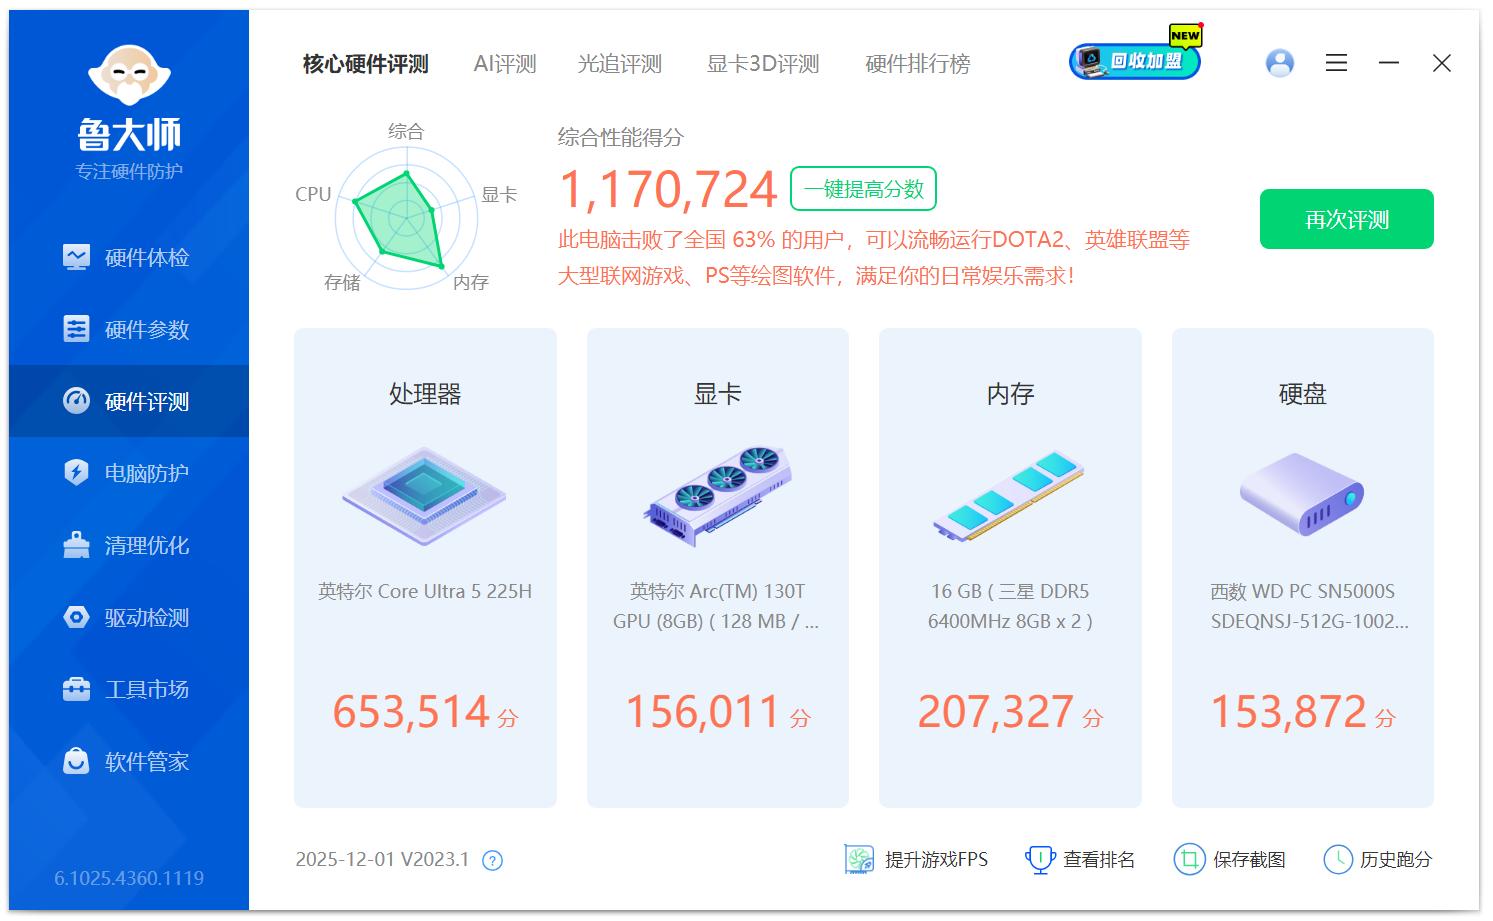Click the 保存截图 link

(1229, 859)
